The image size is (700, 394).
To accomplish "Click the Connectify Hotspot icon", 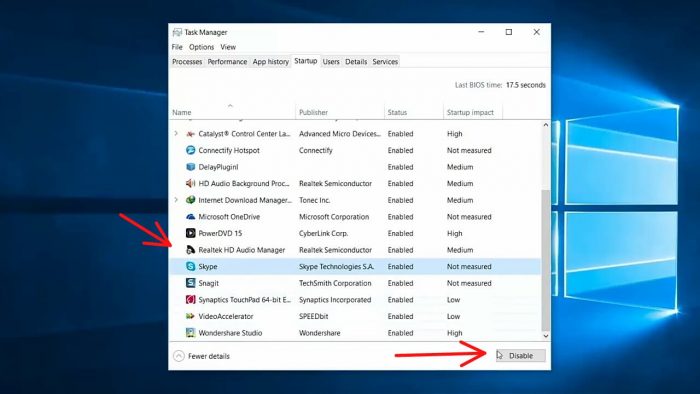I will 191,150.
